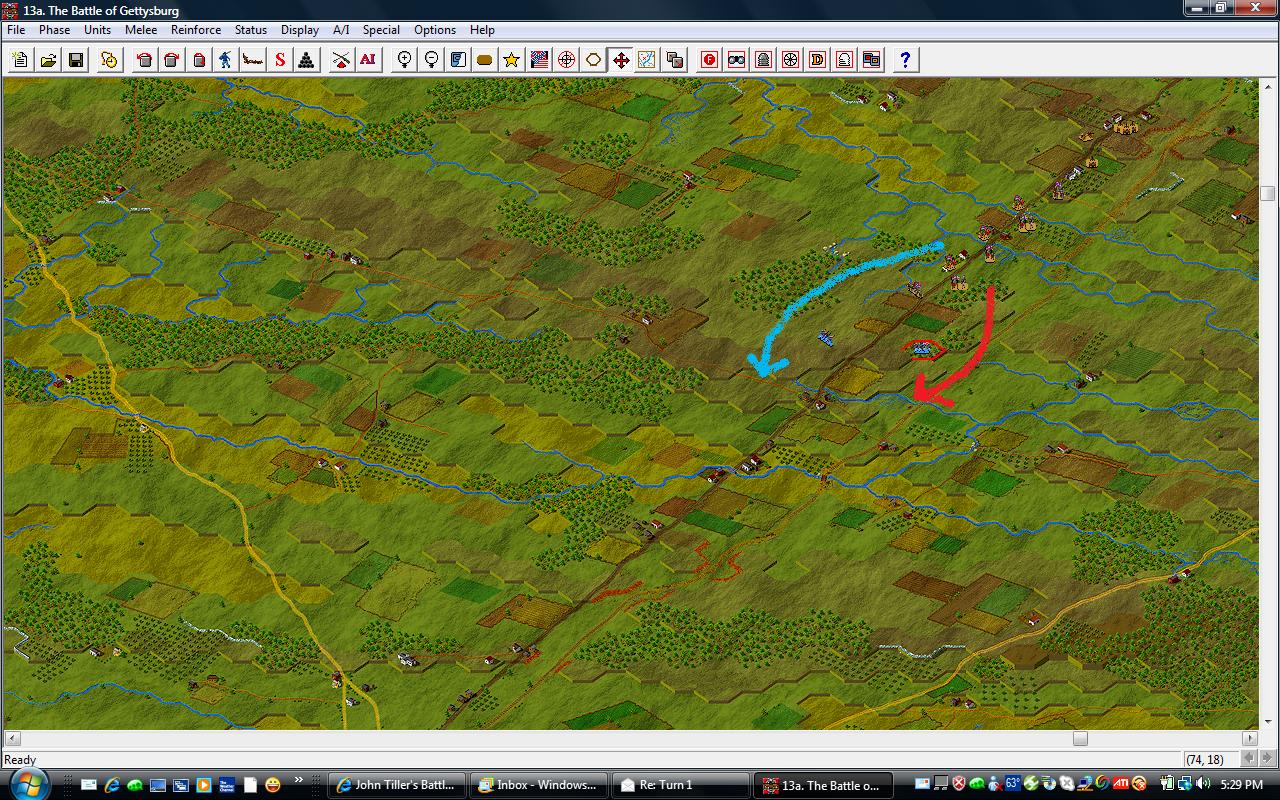Open a saved battle file

point(48,60)
